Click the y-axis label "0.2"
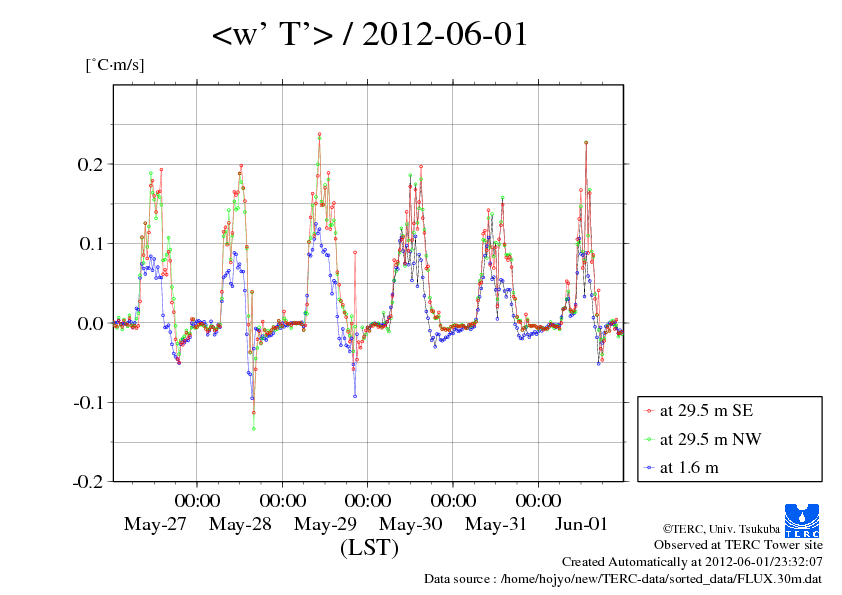Viewport: 842px width, 595px height. click(90, 164)
